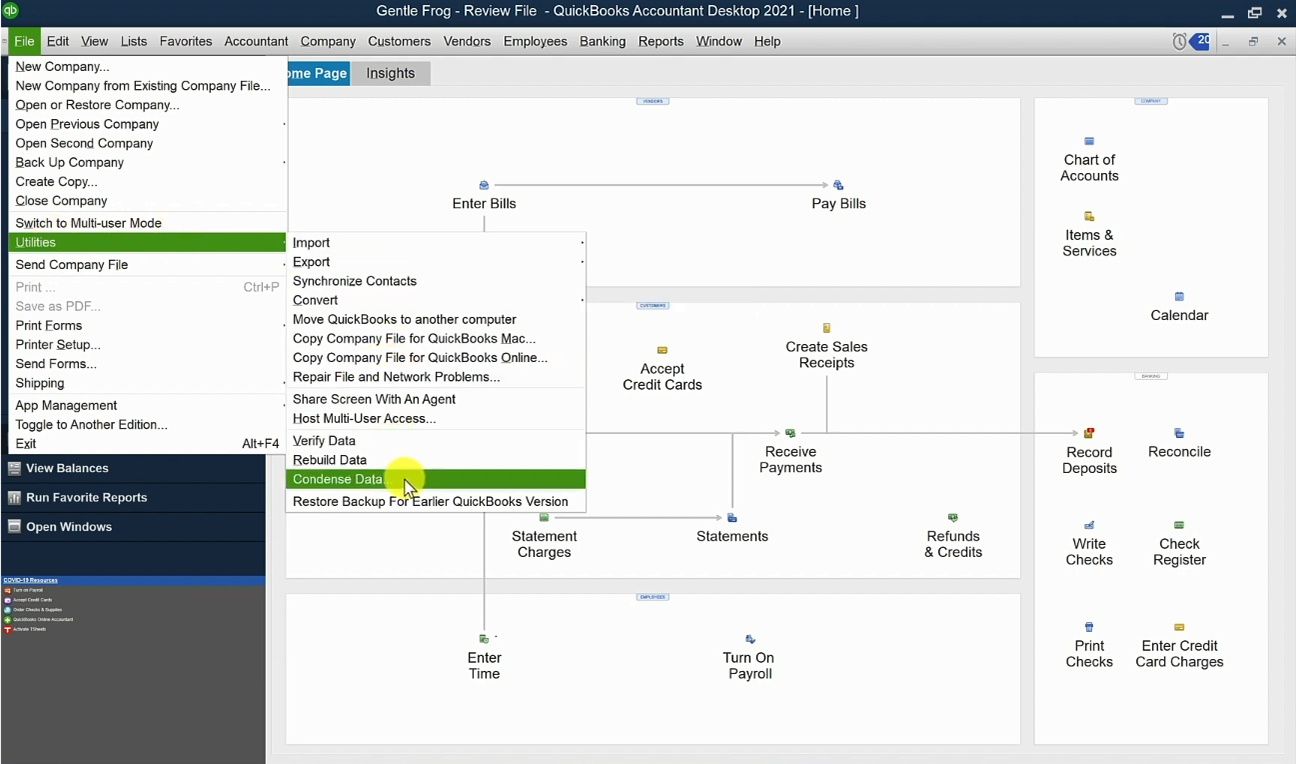Image resolution: width=1296 pixels, height=764 pixels.
Task: Open Check Register icon
Action: [x=1179, y=525]
